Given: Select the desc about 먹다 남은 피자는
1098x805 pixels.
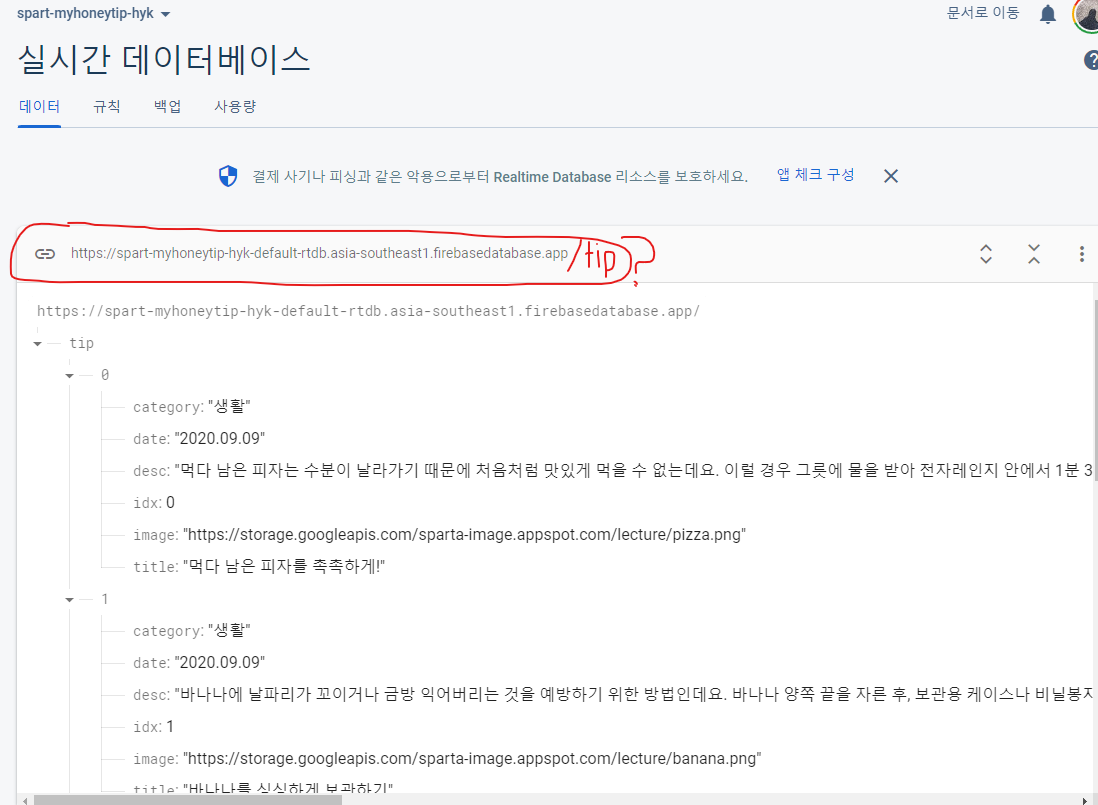Looking at the screenshot, I should [x=634, y=470].
